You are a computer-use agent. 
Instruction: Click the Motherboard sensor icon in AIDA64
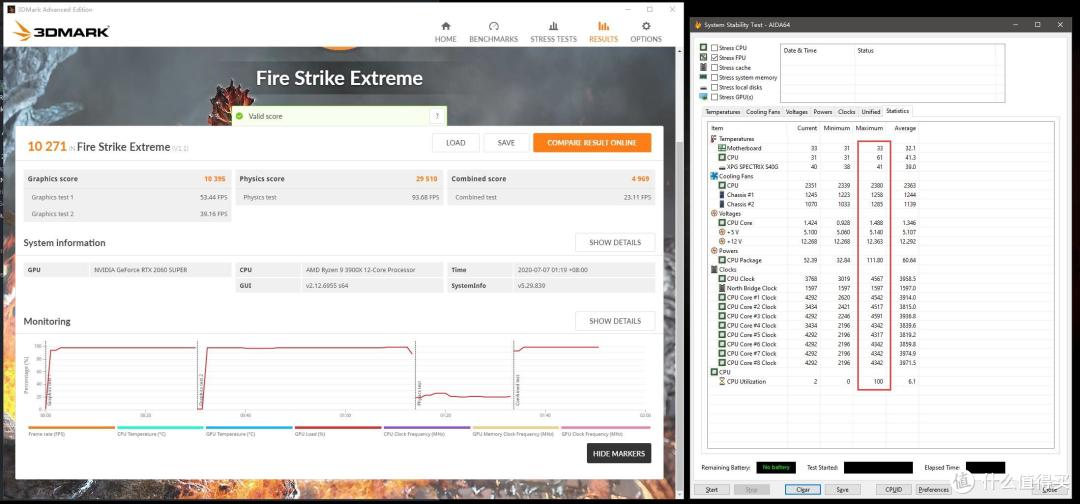tap(722, 148)
